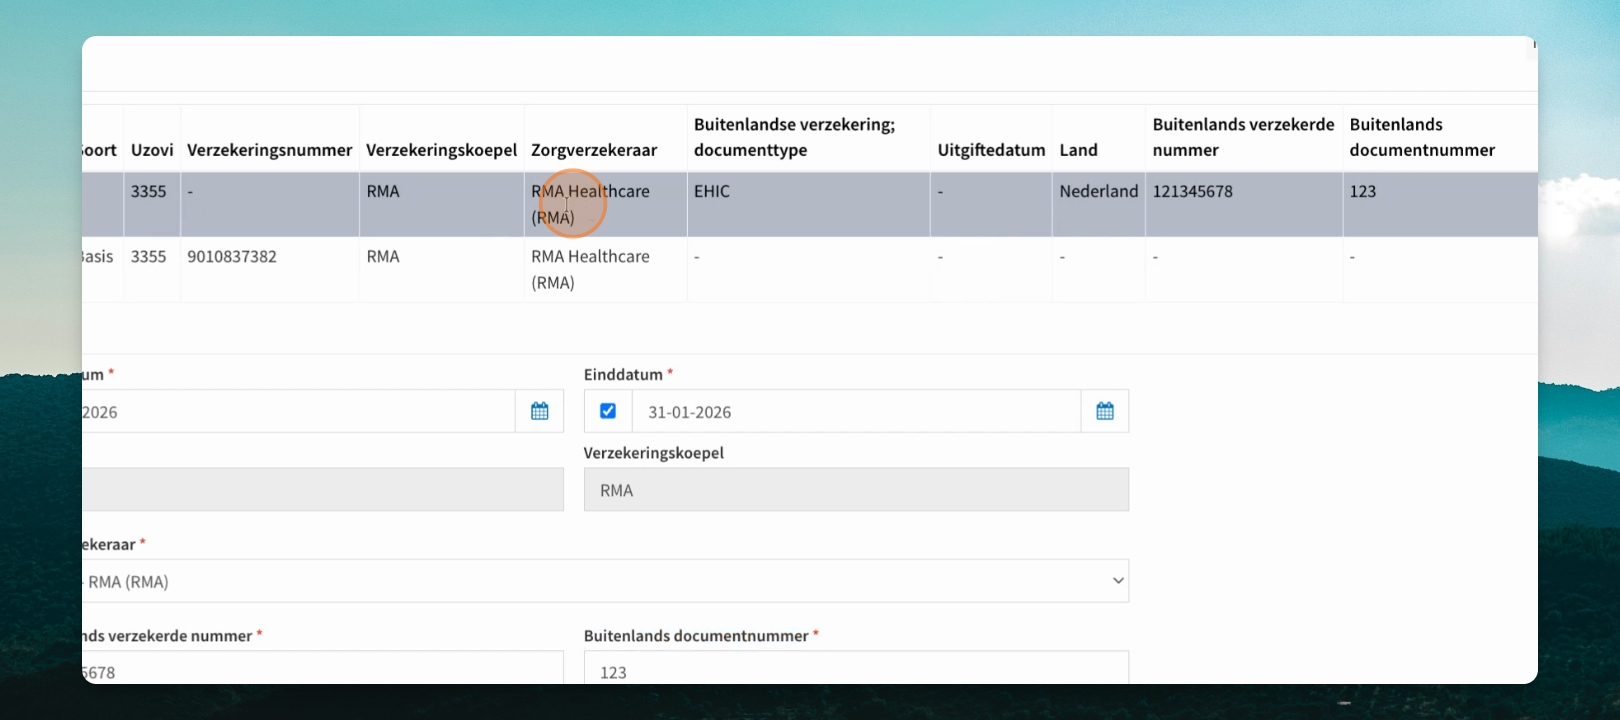Screen dimensions: 1620x720
Task: Select the EHIC document type cell
Action: pyautogui.click(x=808, y=204)
